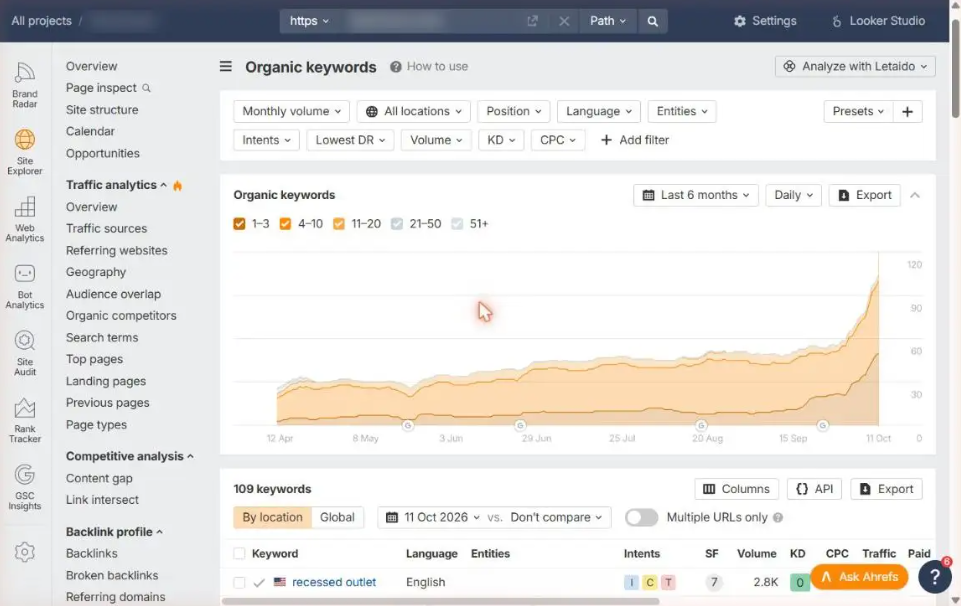Click the Page inspect search icon
This screenshot has height=606, width=961.
pyautogui.click(x=146, y=88)
